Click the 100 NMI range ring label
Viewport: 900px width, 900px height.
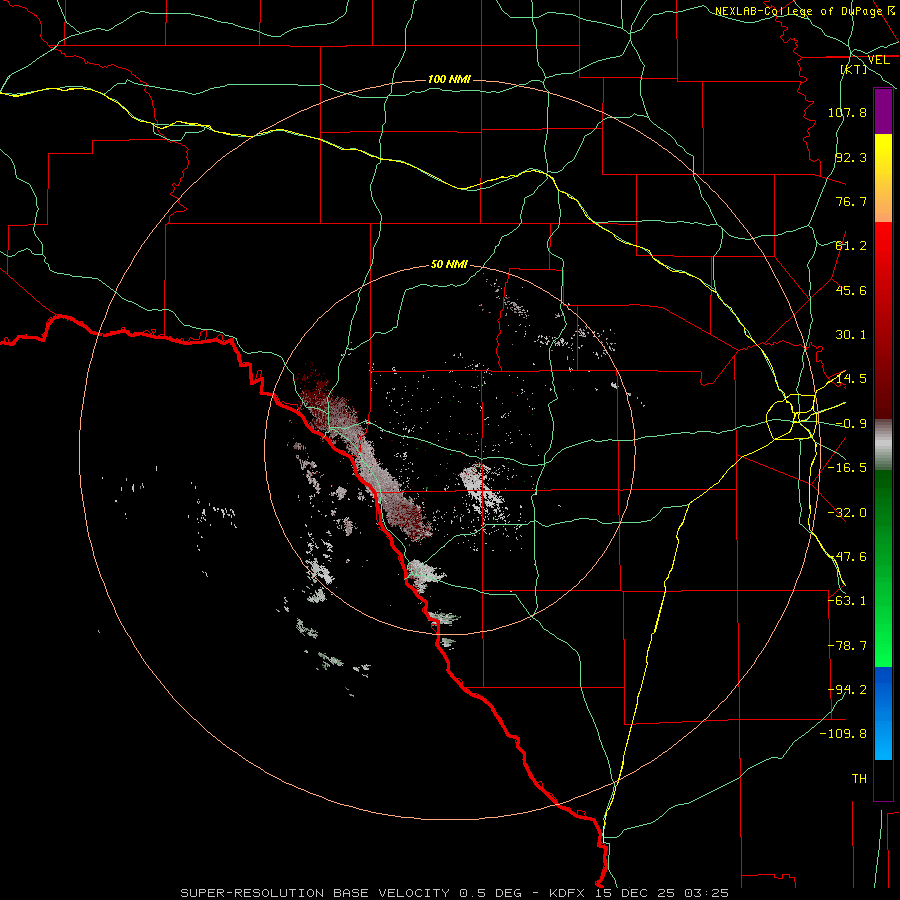pyautogui.click(x=449, y=79)
